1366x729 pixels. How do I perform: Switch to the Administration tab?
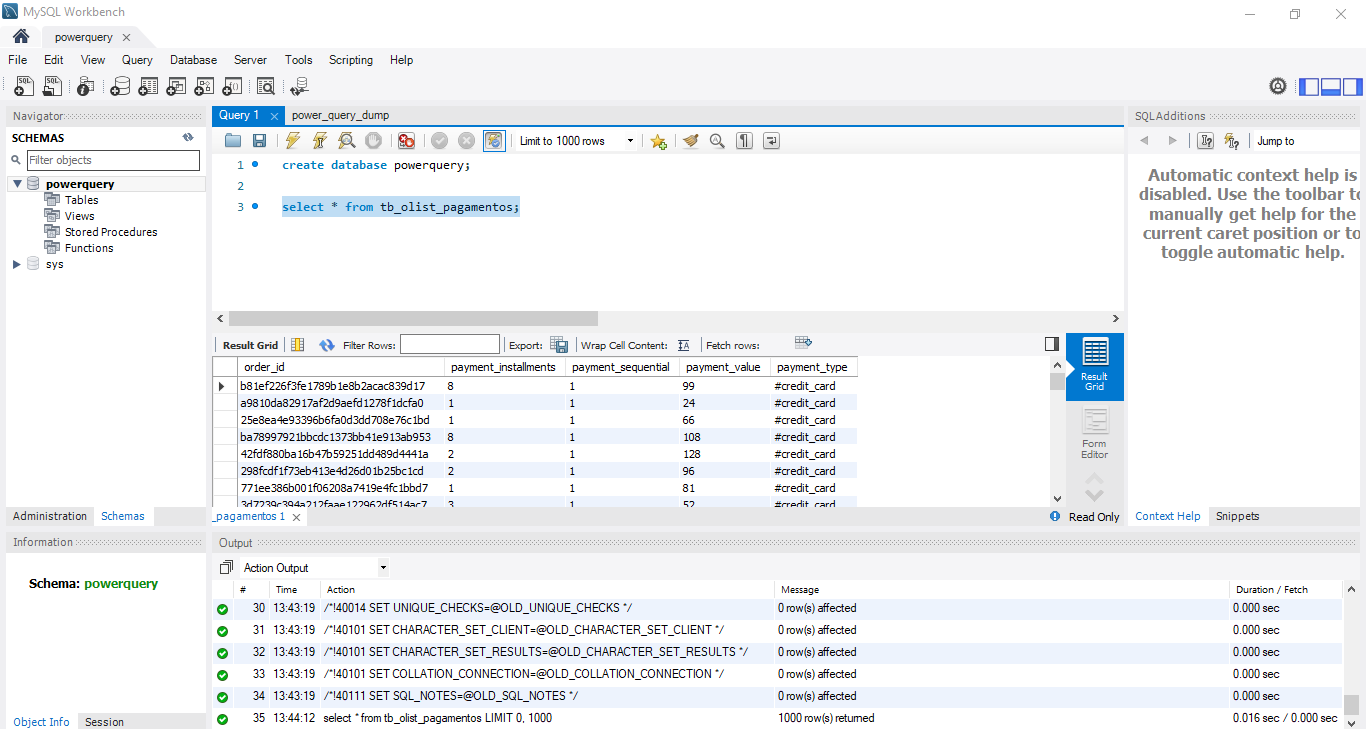pos(50,516)
